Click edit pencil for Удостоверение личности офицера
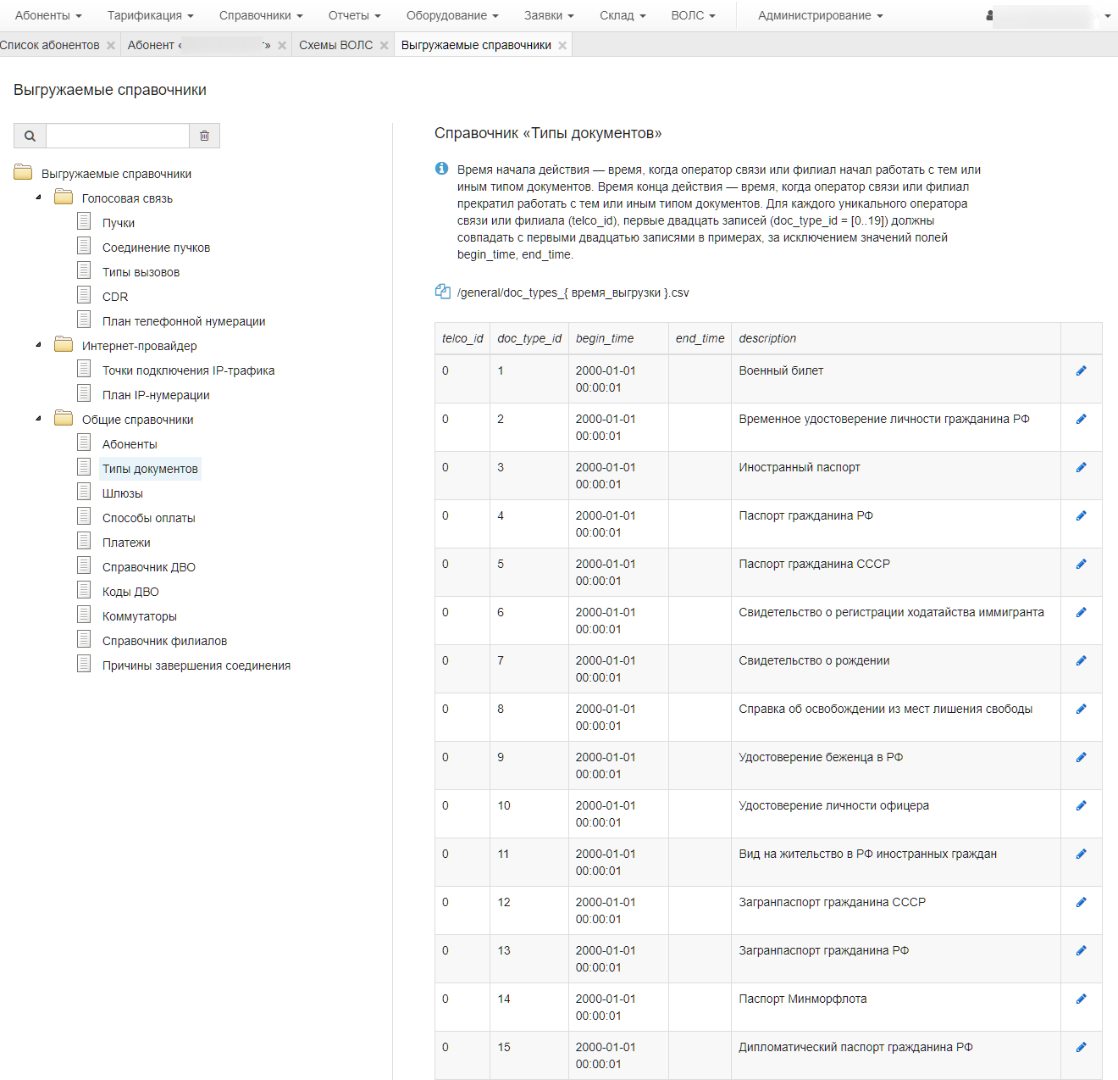Viewport: 1118px width, 1080px height. pyautogui.click(x=1081, y=806)
